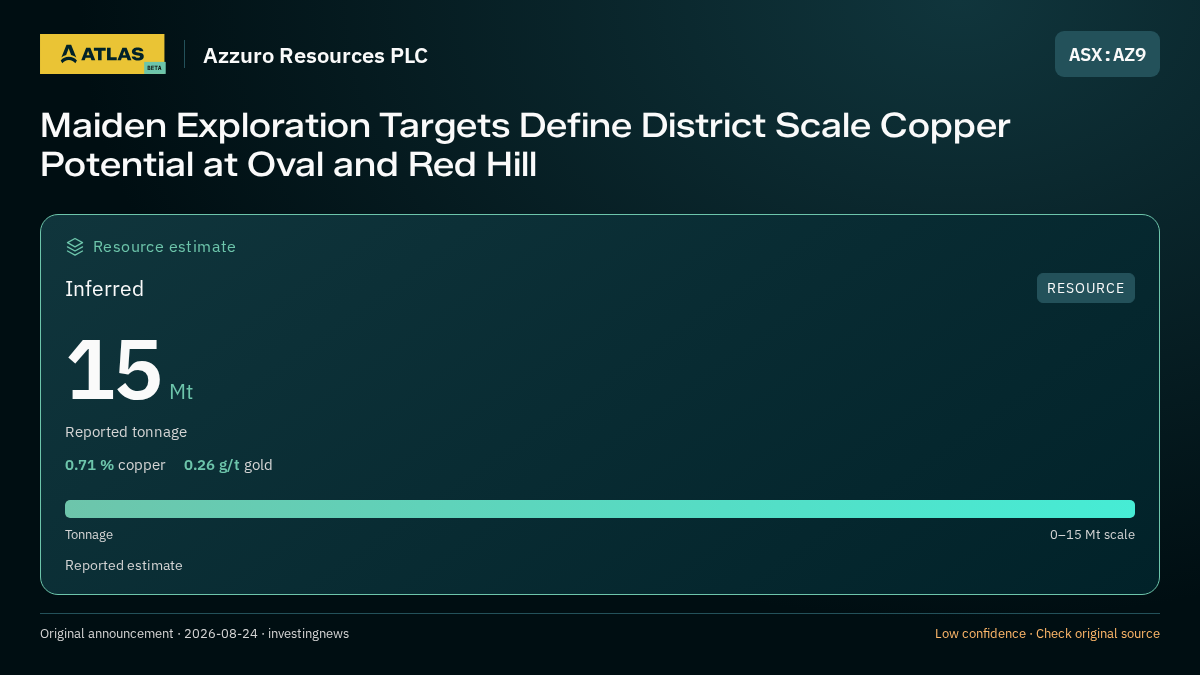Click the Atlas beta logo
This screenshot has height=675, width=1200.
pos(102,54)
